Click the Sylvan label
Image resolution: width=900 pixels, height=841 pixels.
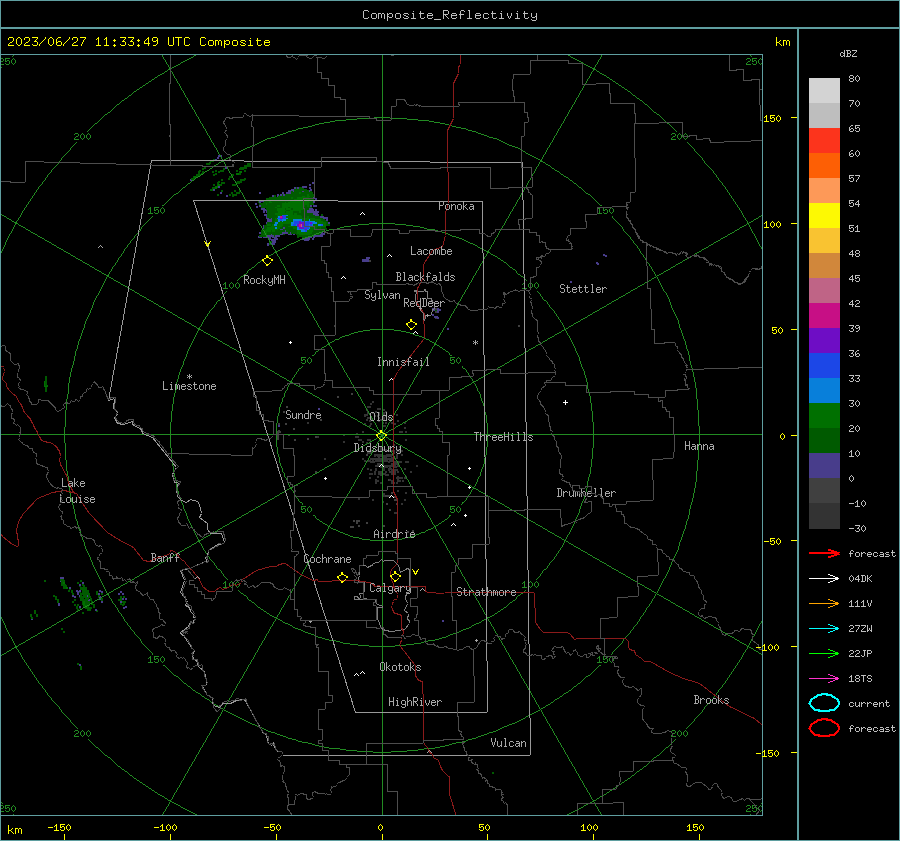[x=382, y=295]
